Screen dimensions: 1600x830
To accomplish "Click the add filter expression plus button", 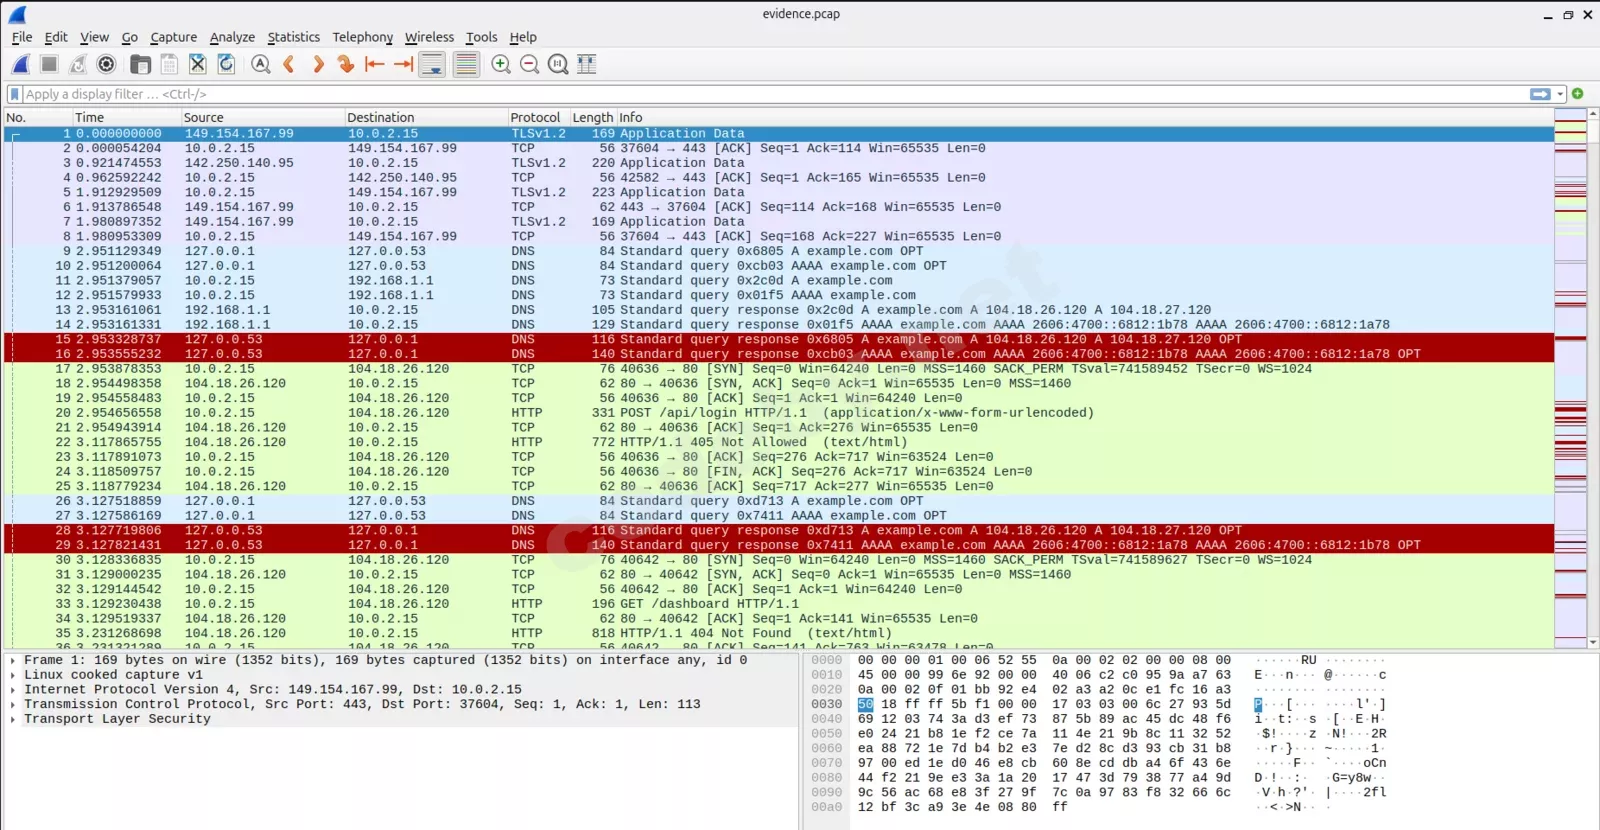I will click(x=1577, y=94).
